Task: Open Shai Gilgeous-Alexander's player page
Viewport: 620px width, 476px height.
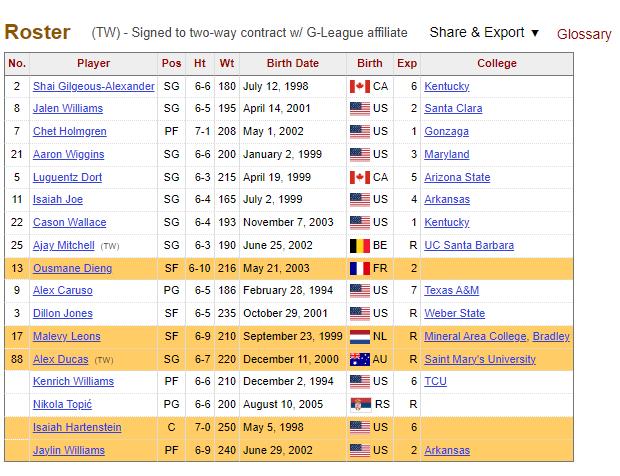Action: click(x=93, y=87)
